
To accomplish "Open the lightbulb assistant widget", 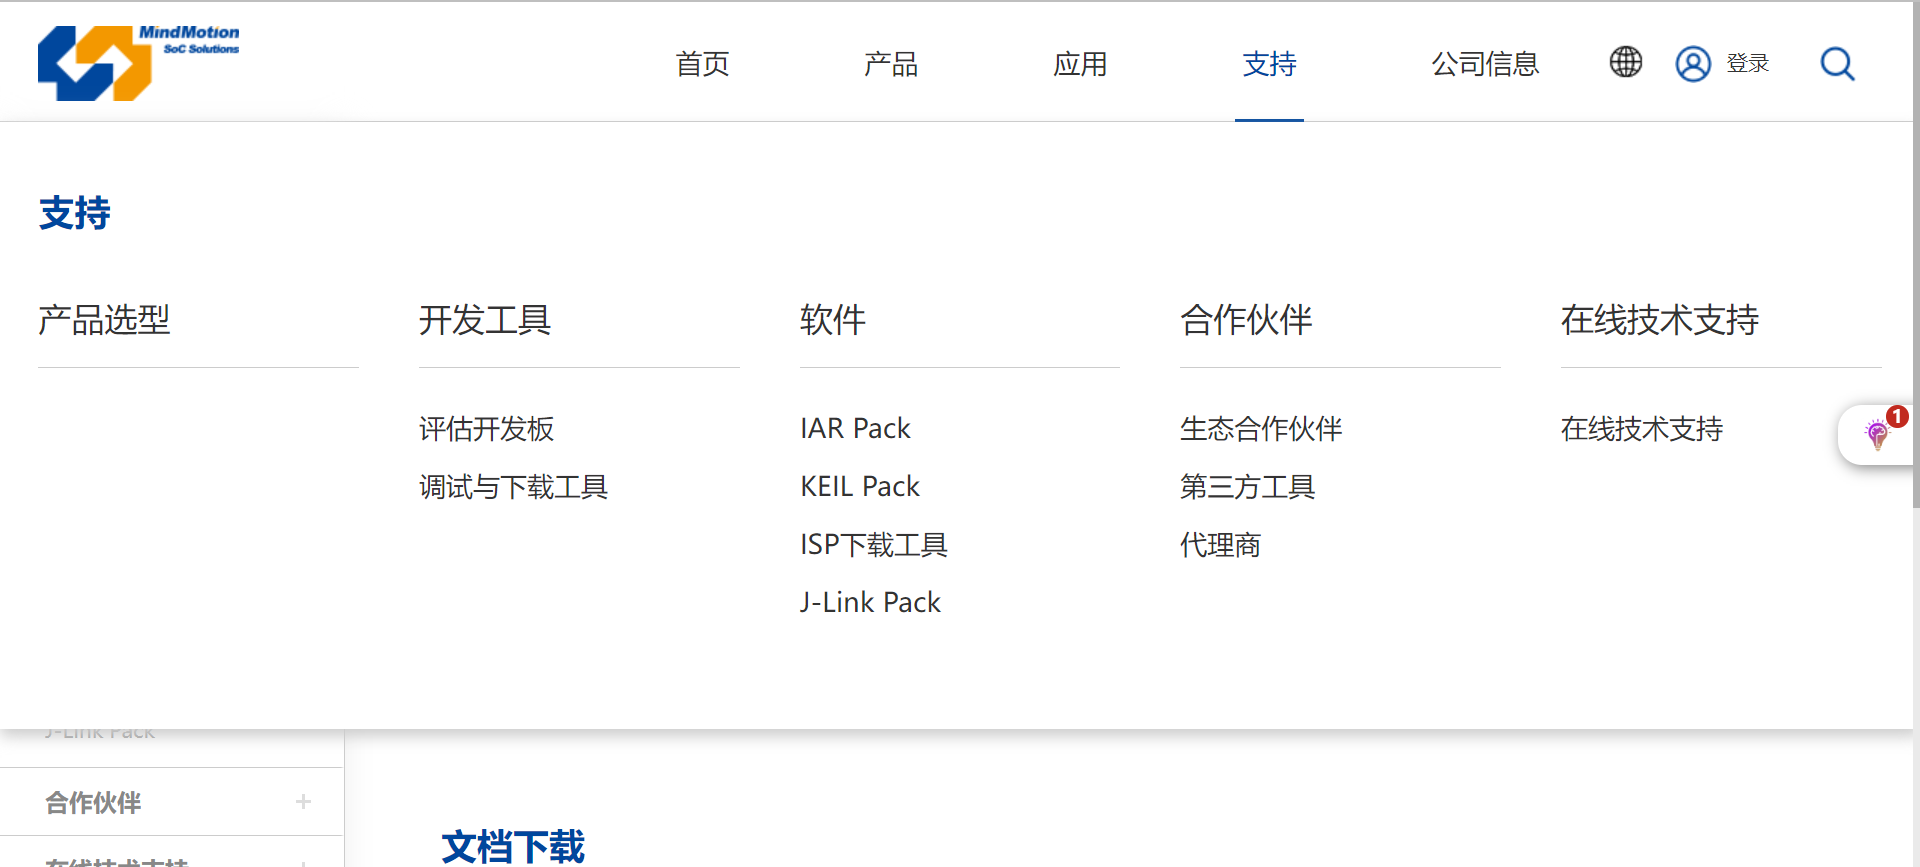I will pos(1877,435).
